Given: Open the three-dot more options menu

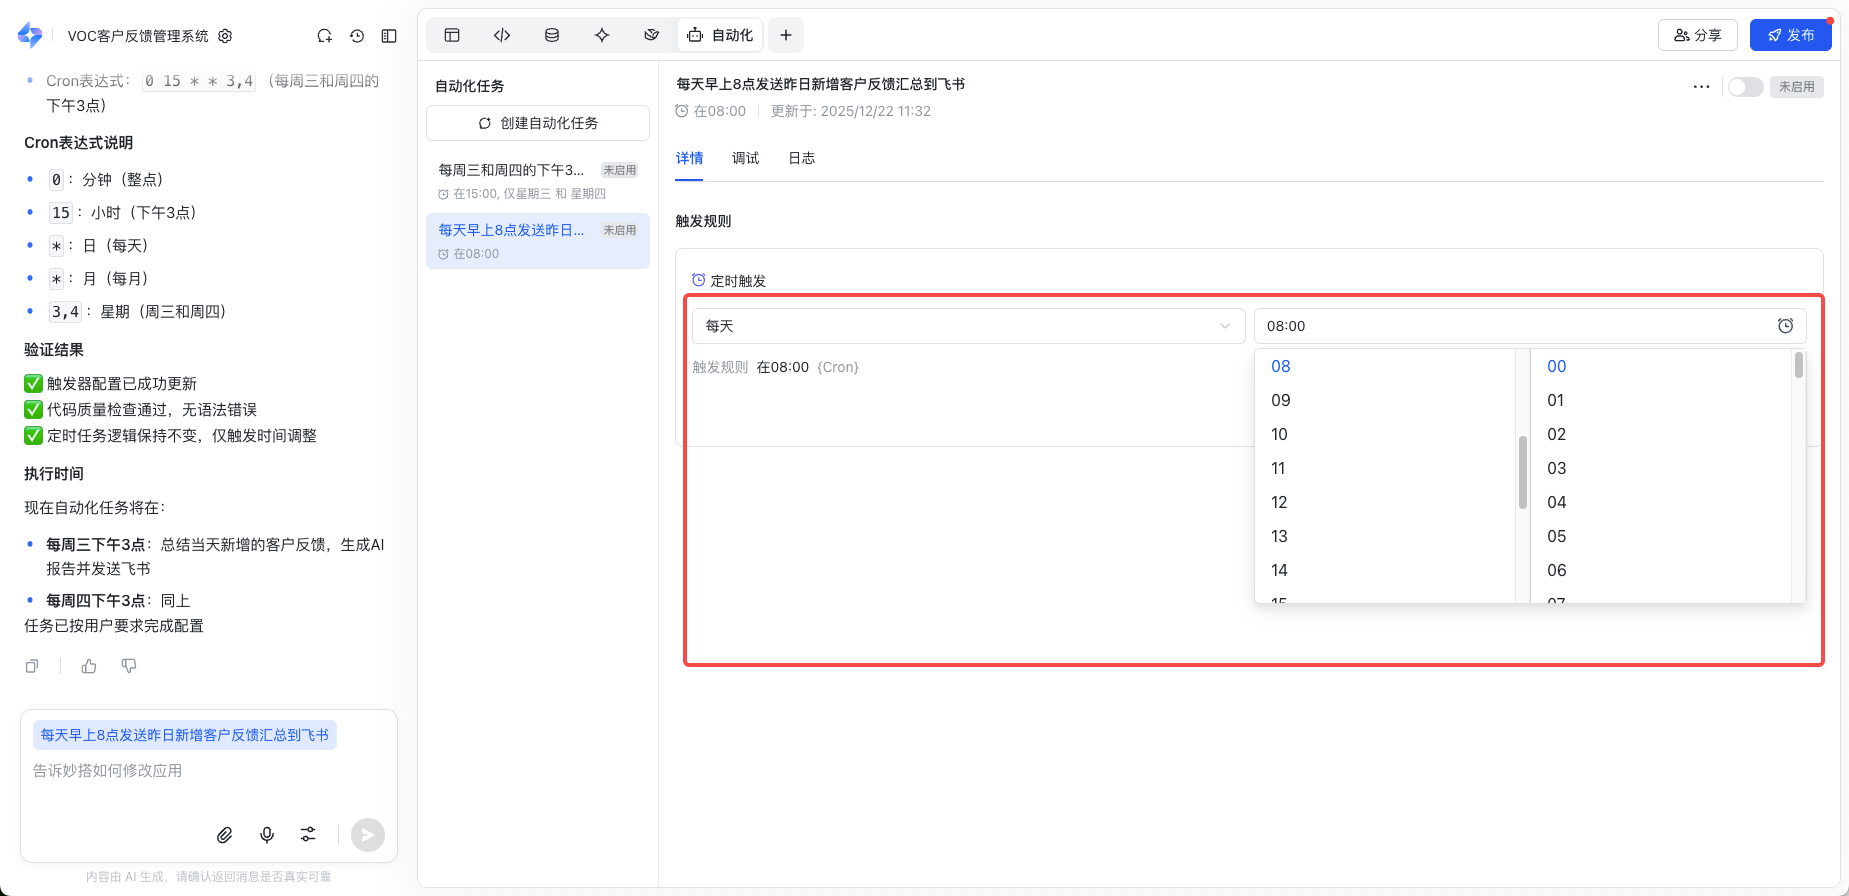Looking at the screenshot, I should tap(1701, 87).
